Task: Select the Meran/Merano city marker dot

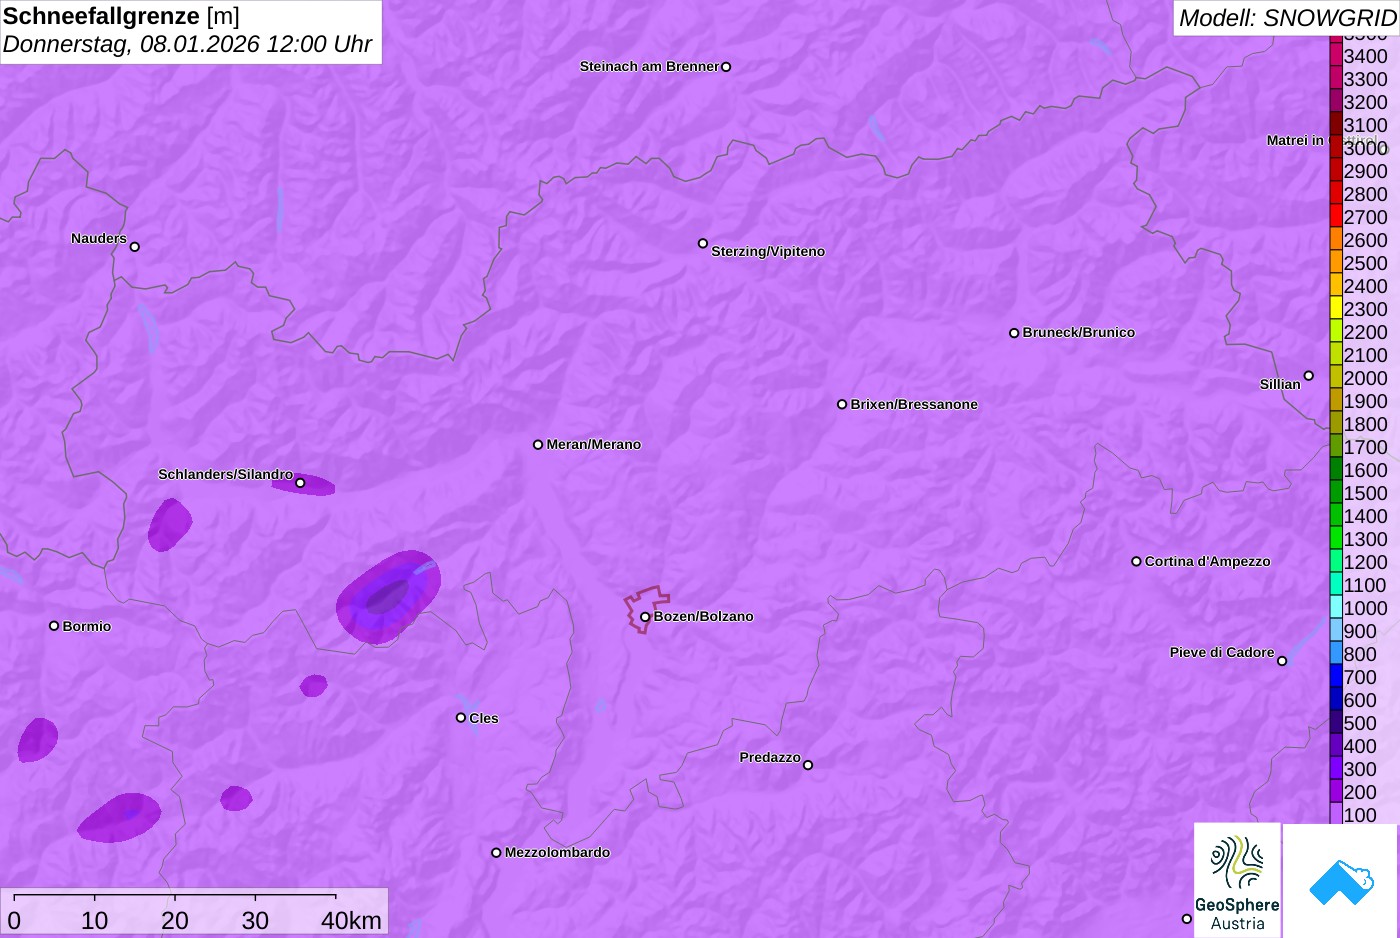Action: click(x=538, y=445)
